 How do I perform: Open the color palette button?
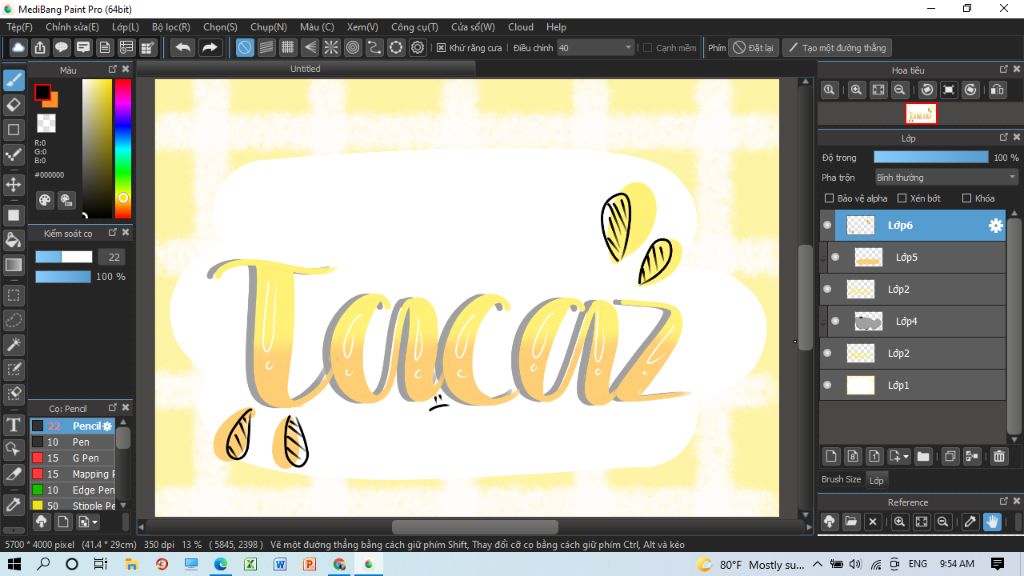(x=44, y=200)
